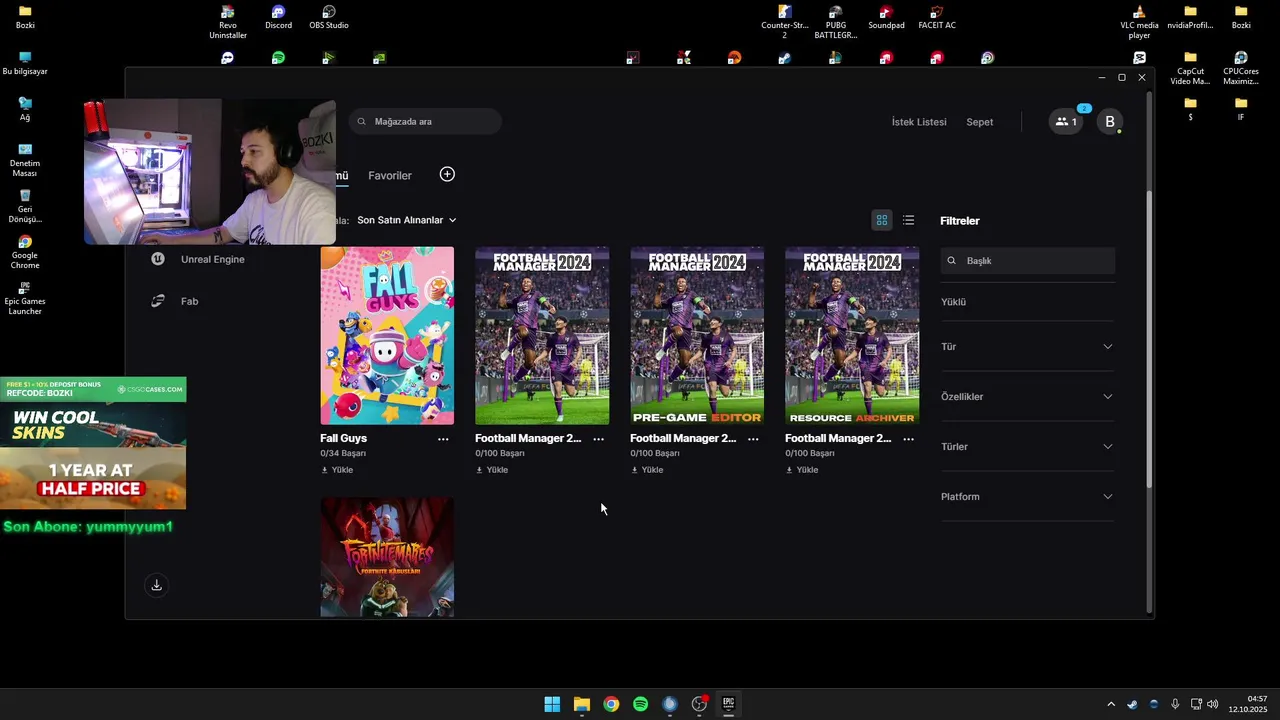Install Fall Guys via Yükle
This screenshot has height=720, width=1280.
(337, 470)
